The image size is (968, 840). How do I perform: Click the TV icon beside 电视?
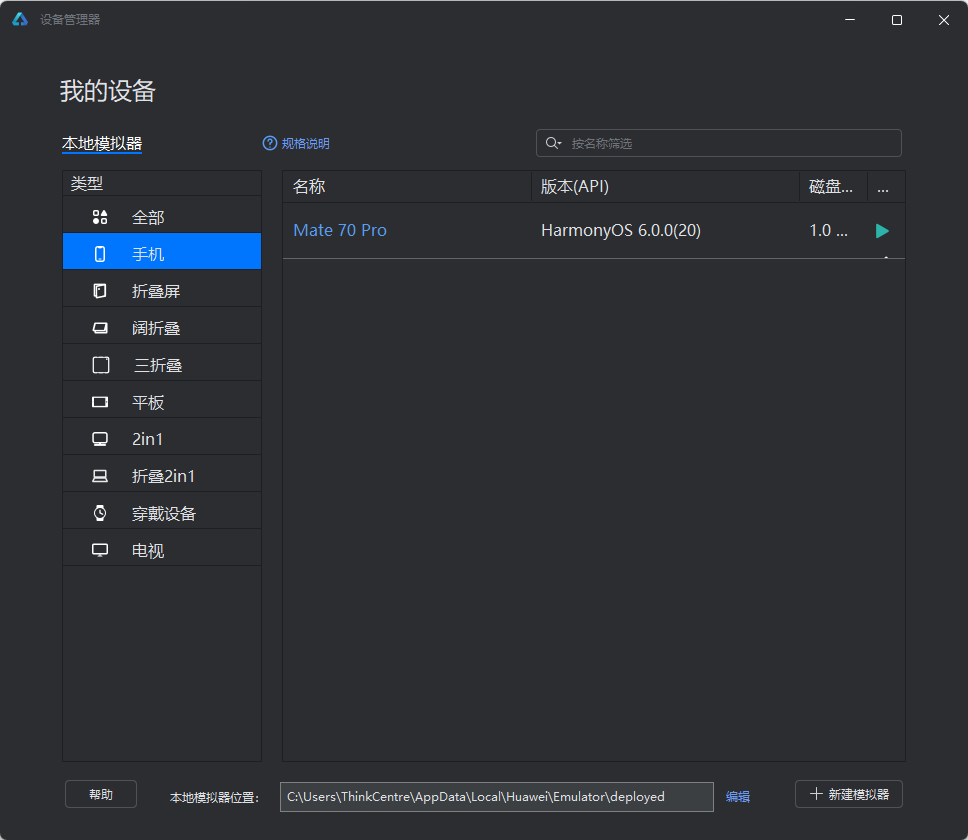pyautogui.click(x=100, y=550)
